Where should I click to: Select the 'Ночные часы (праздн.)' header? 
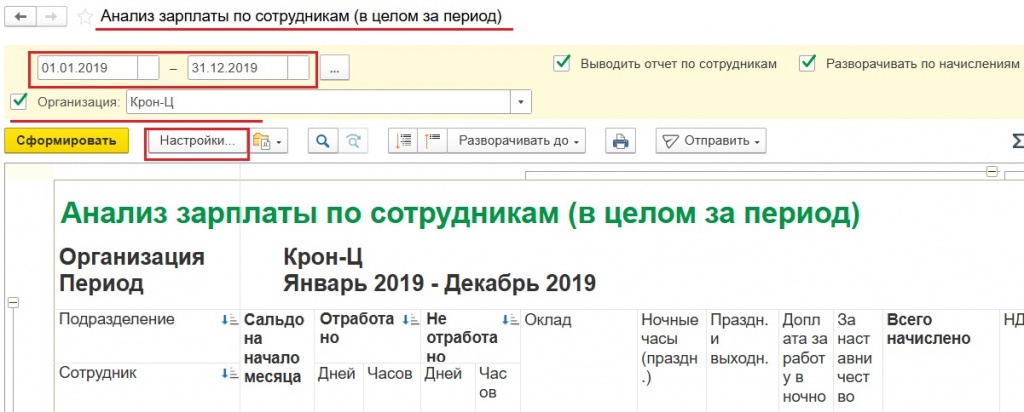coord(671,361)
